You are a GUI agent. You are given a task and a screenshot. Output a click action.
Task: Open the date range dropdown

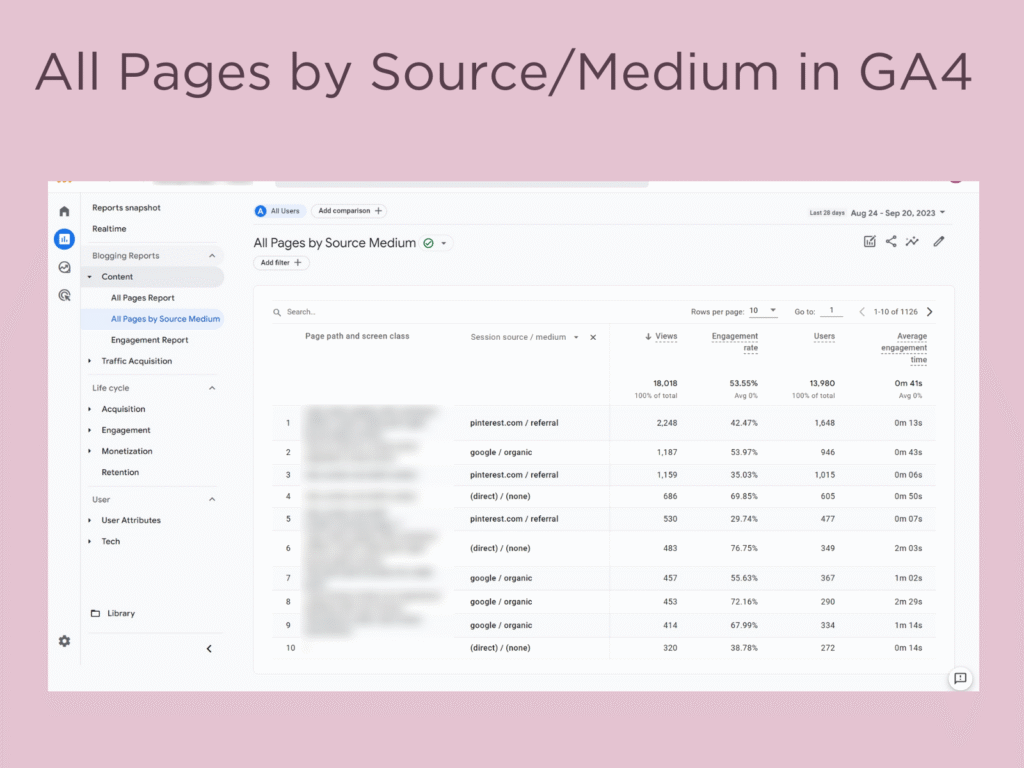pyautogui.click(x=897, y=212)
